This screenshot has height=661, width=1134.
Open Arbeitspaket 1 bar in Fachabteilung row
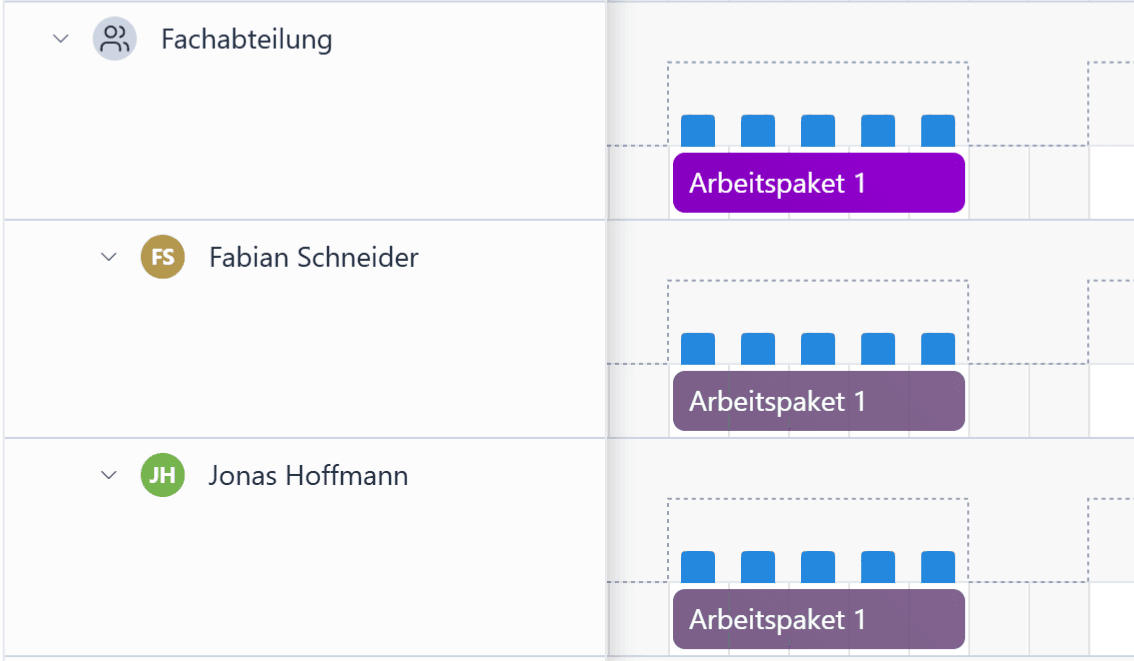click(818, 183)
